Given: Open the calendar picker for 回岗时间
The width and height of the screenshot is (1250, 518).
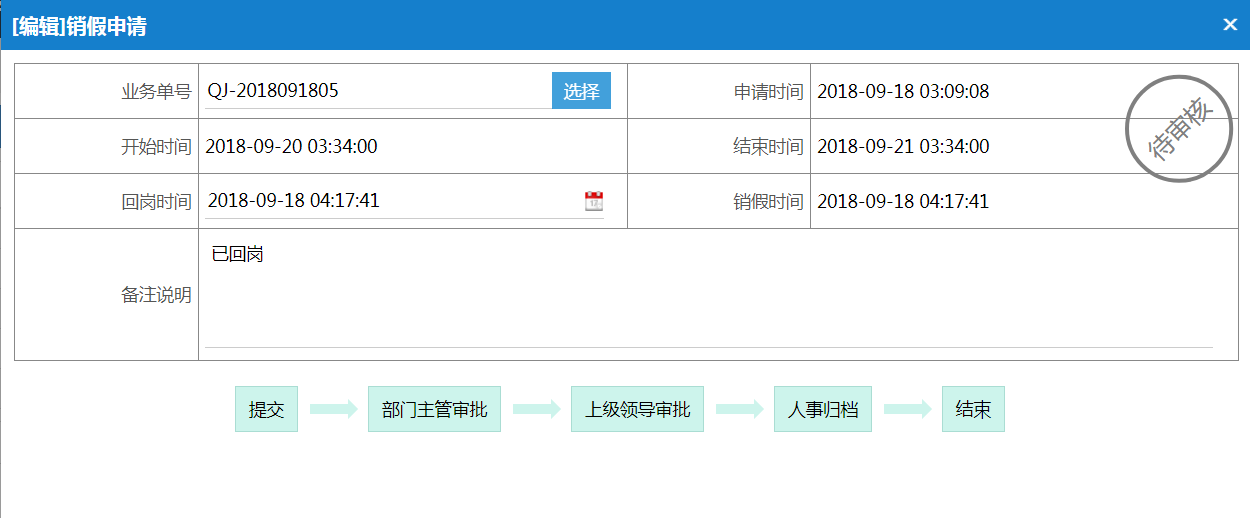Looking at the screenshot, I should pos(594,201).
